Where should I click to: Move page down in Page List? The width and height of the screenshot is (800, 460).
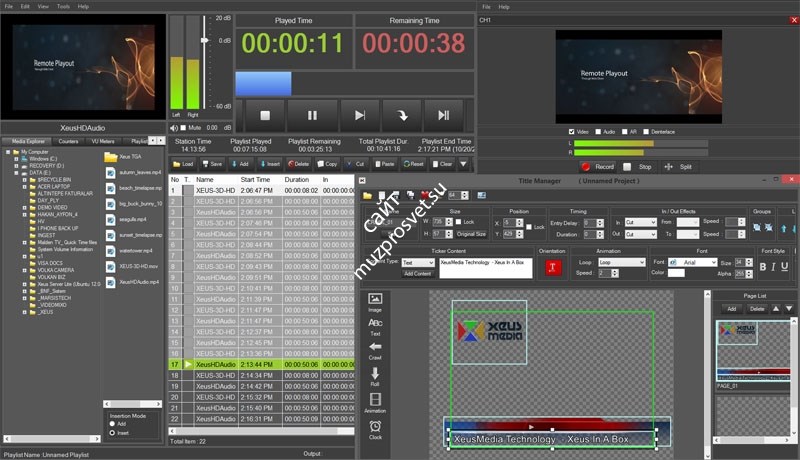(x=789, y=309)
